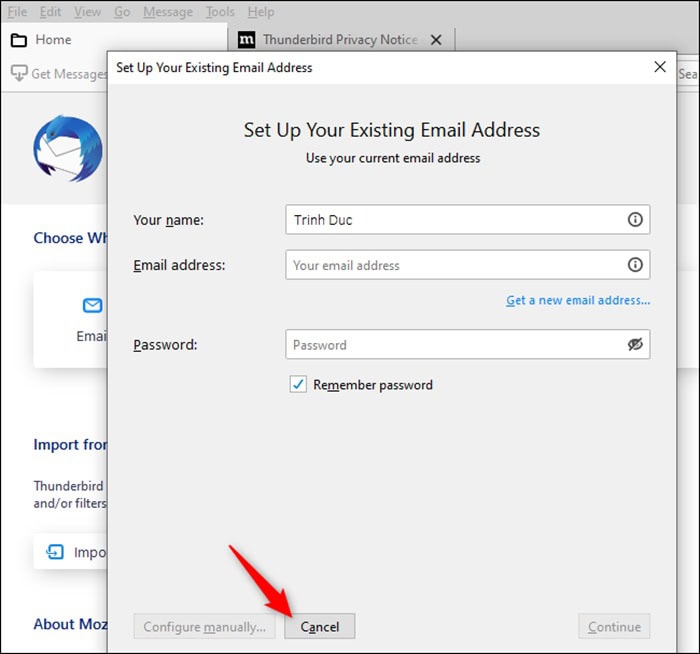This screenshot has height=654, width=700.
Task: Open the Get a new email address link
Action: (578, 300)
